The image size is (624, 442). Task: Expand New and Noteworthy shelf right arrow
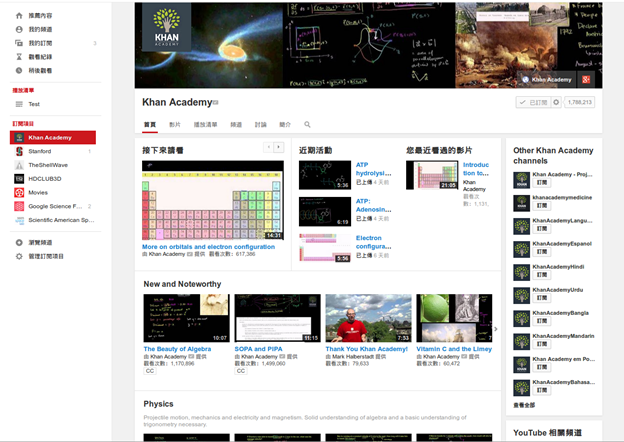pos(495,328)
